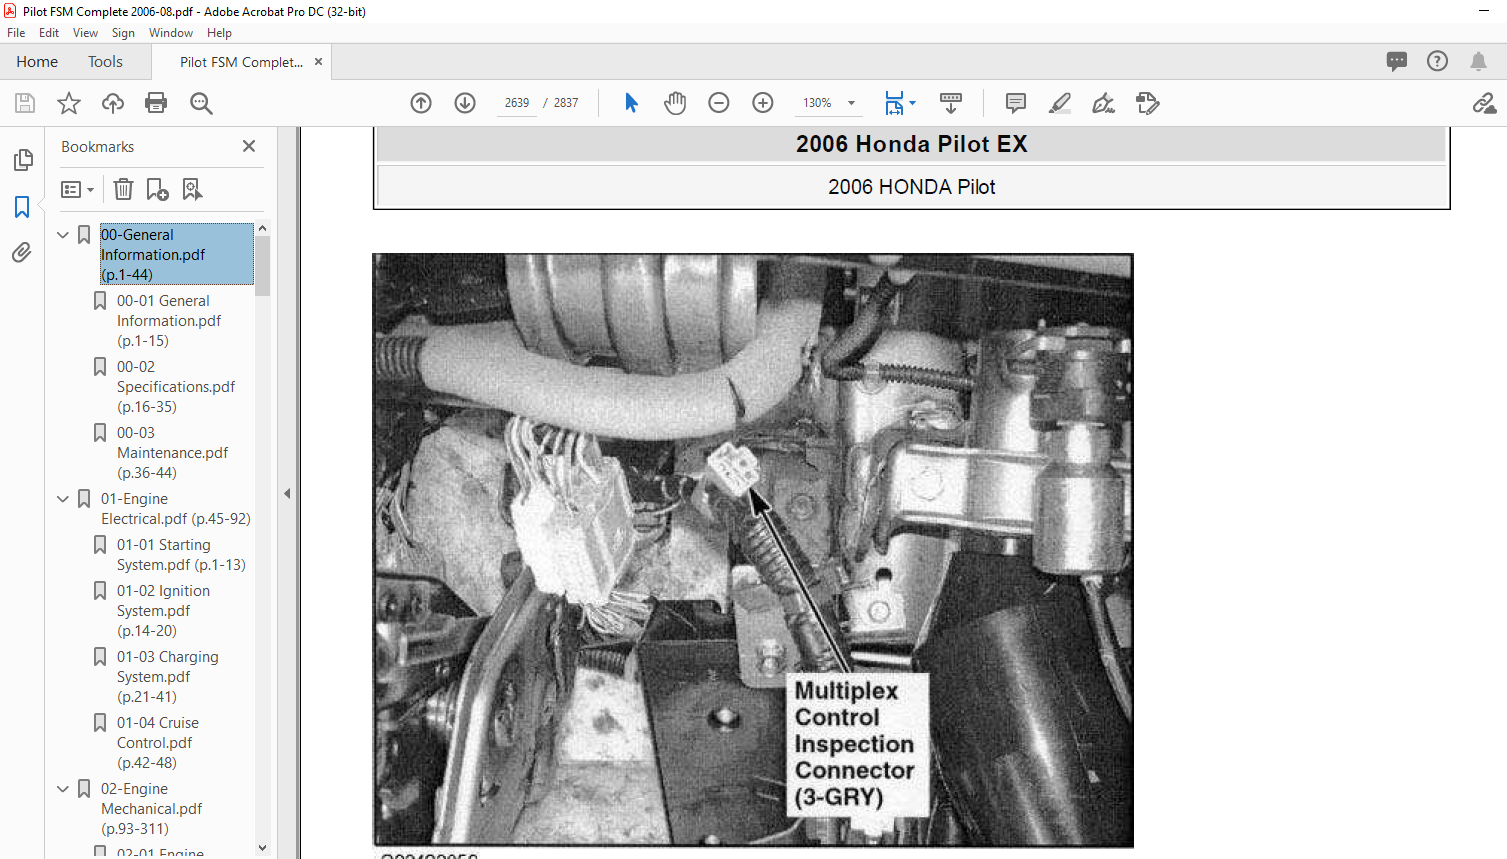Zoom out with the minus circle

719,103
